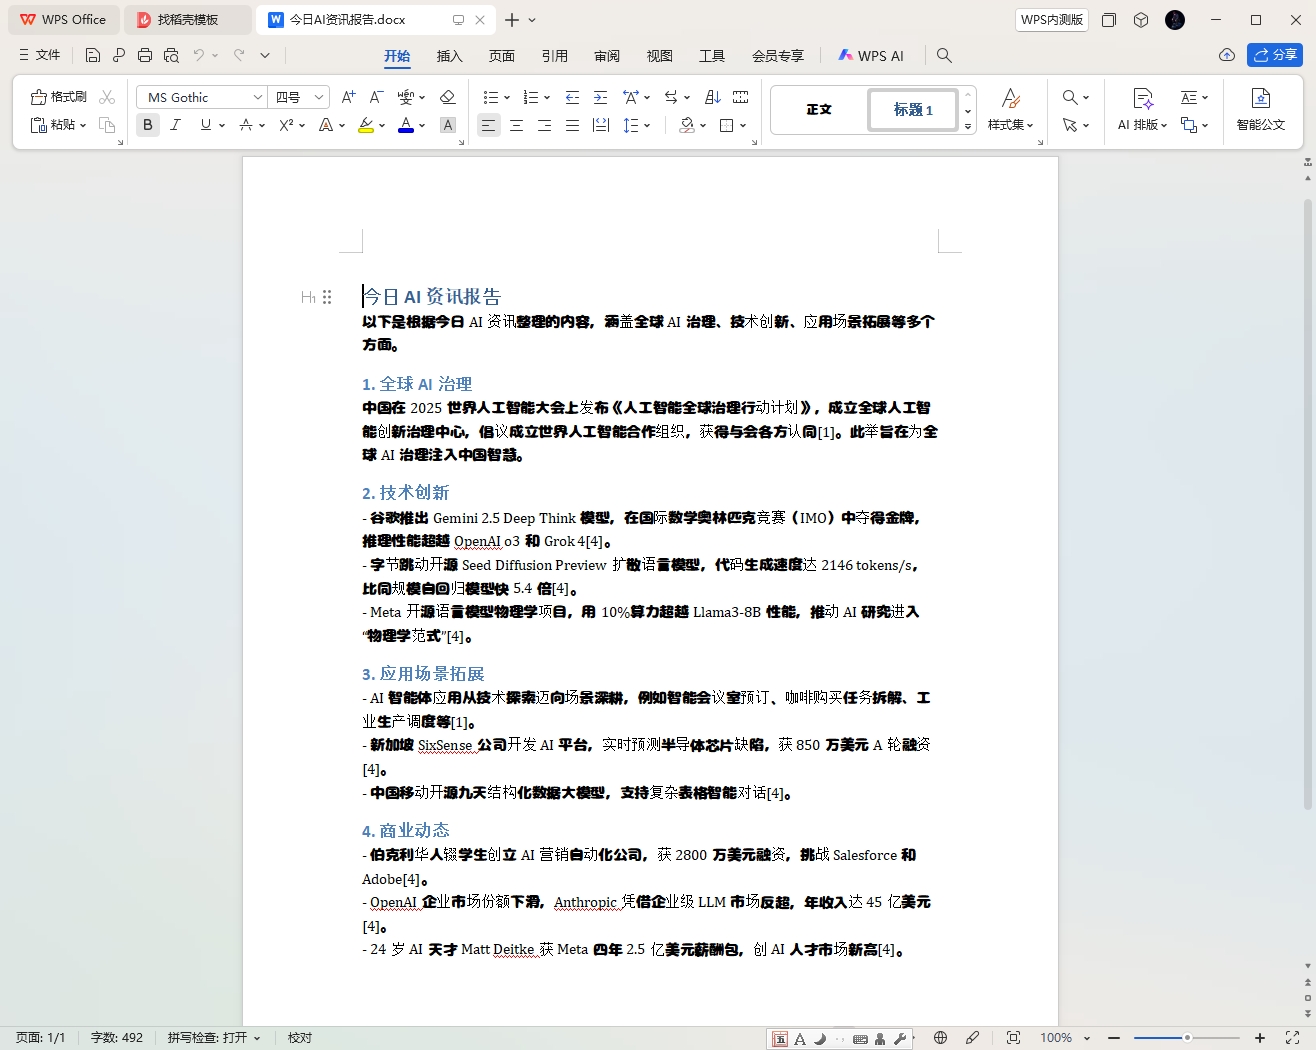Click the 样式集 style set icon
The width and height of the screenshot is (1316, 1050).
click(x=1011, y=98)
